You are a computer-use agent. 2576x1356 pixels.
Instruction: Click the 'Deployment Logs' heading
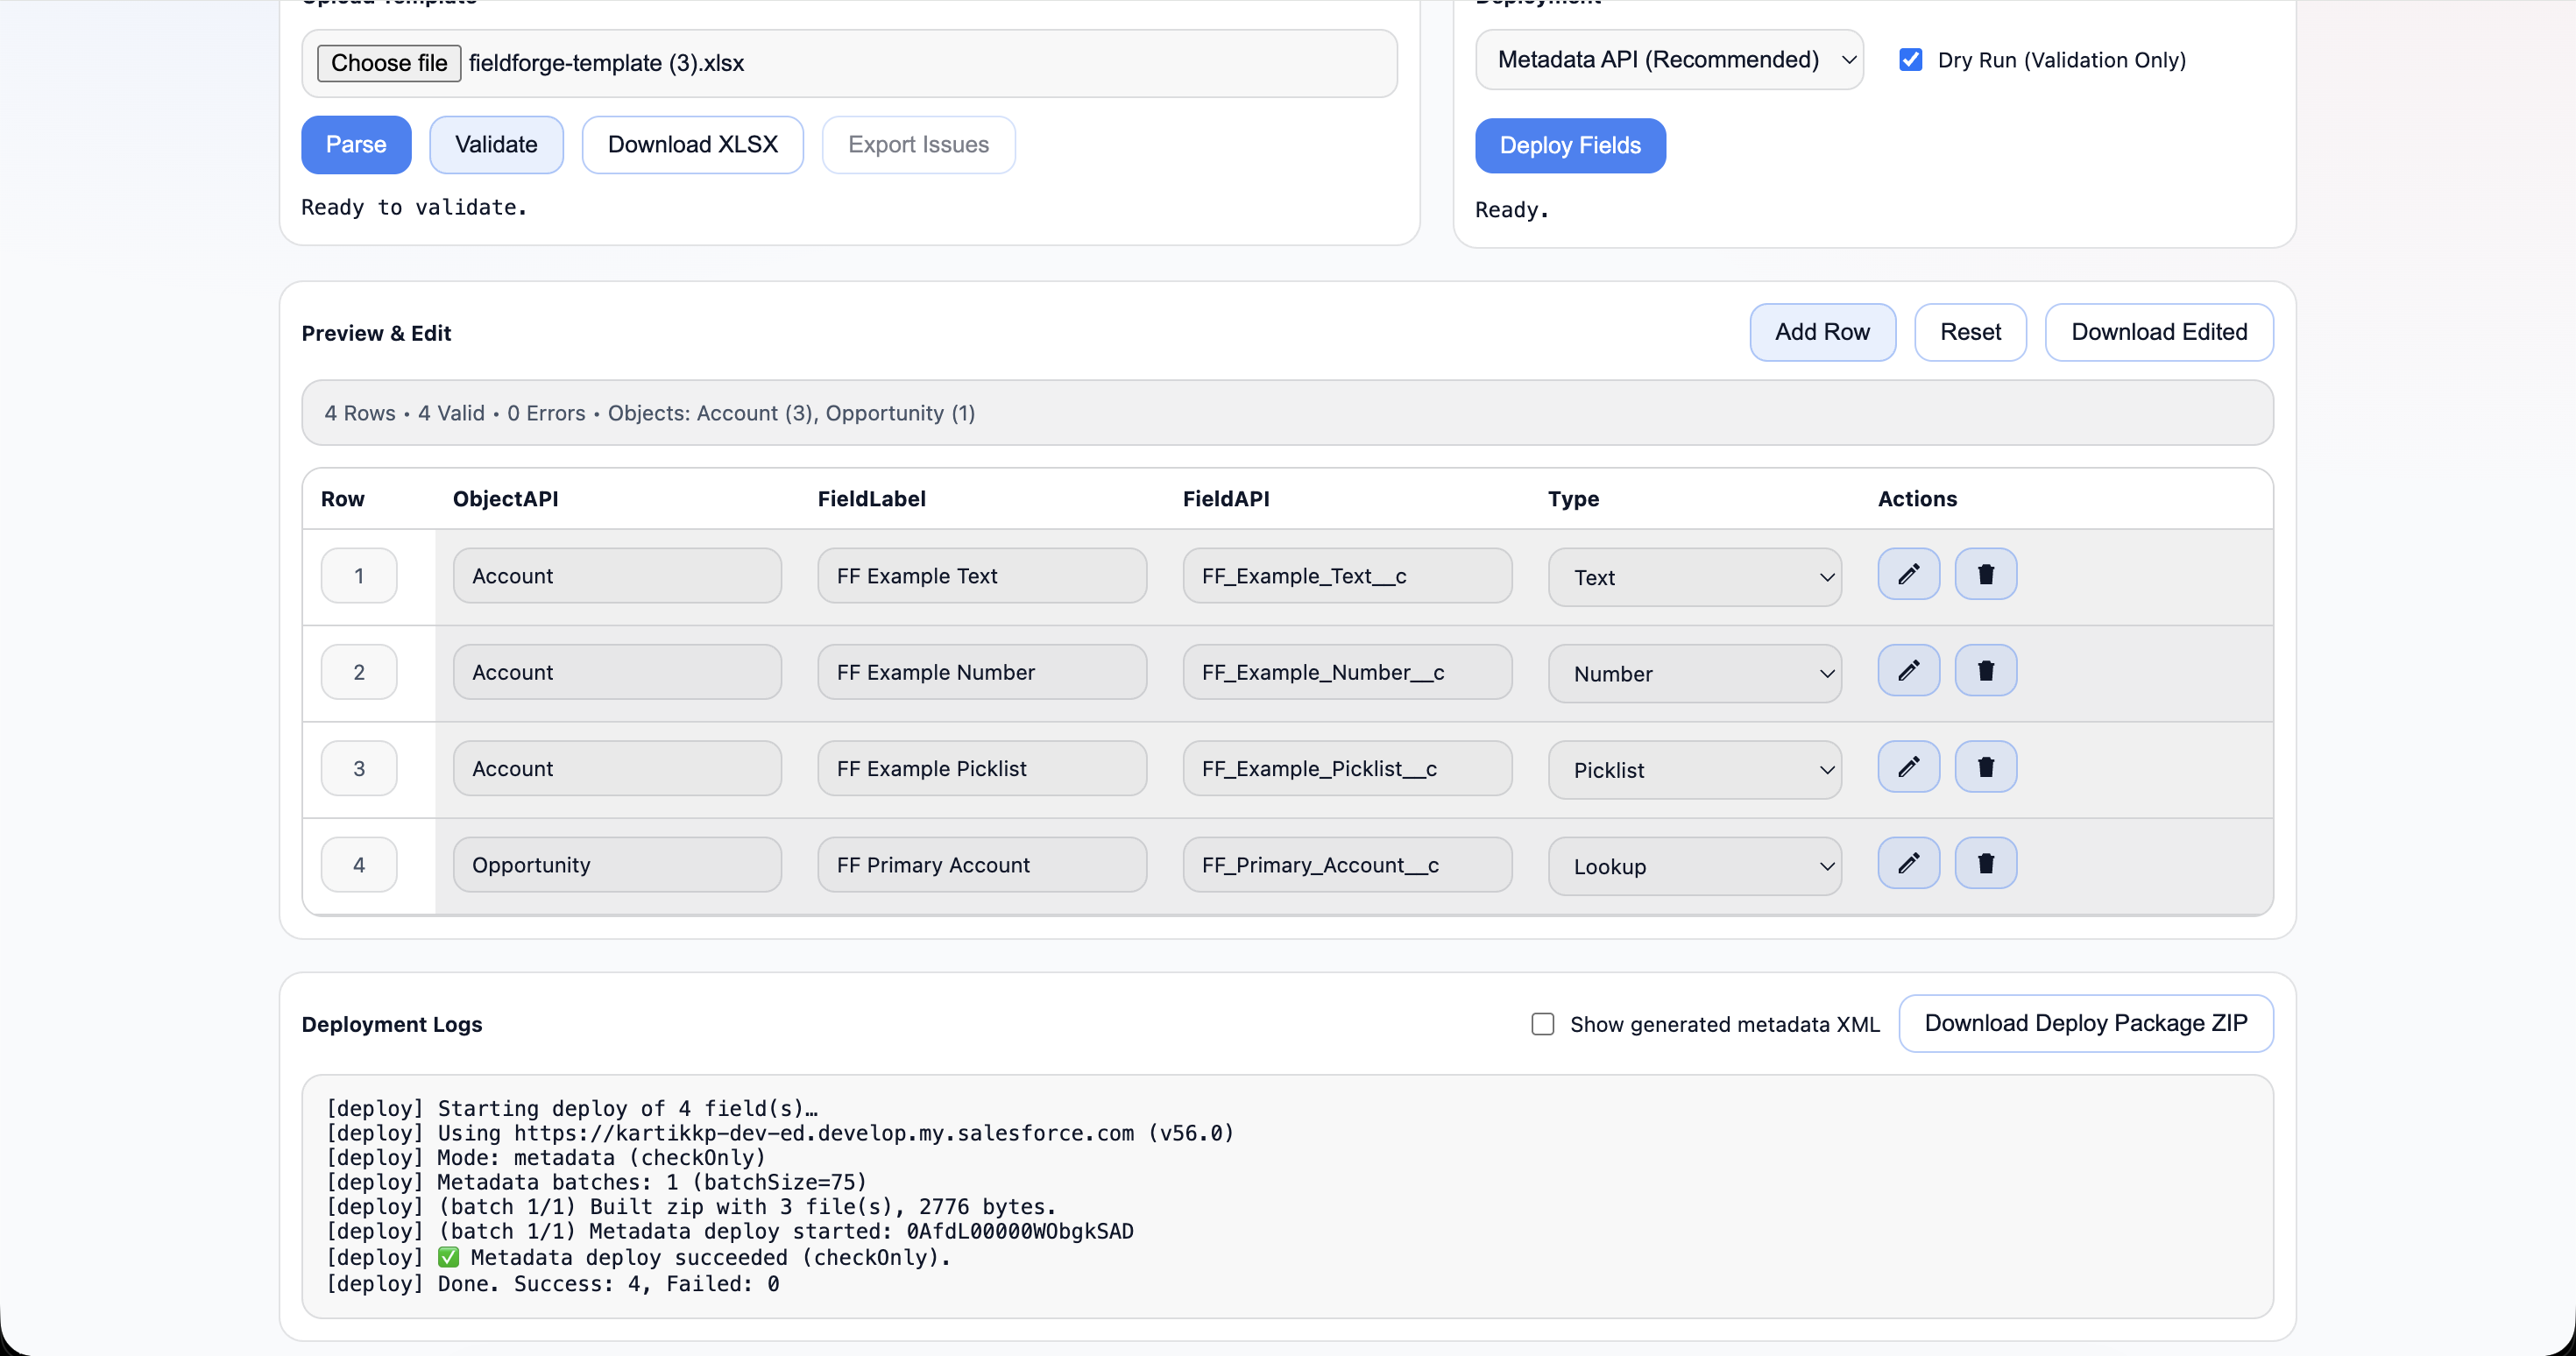click(x=392, y=1024)
